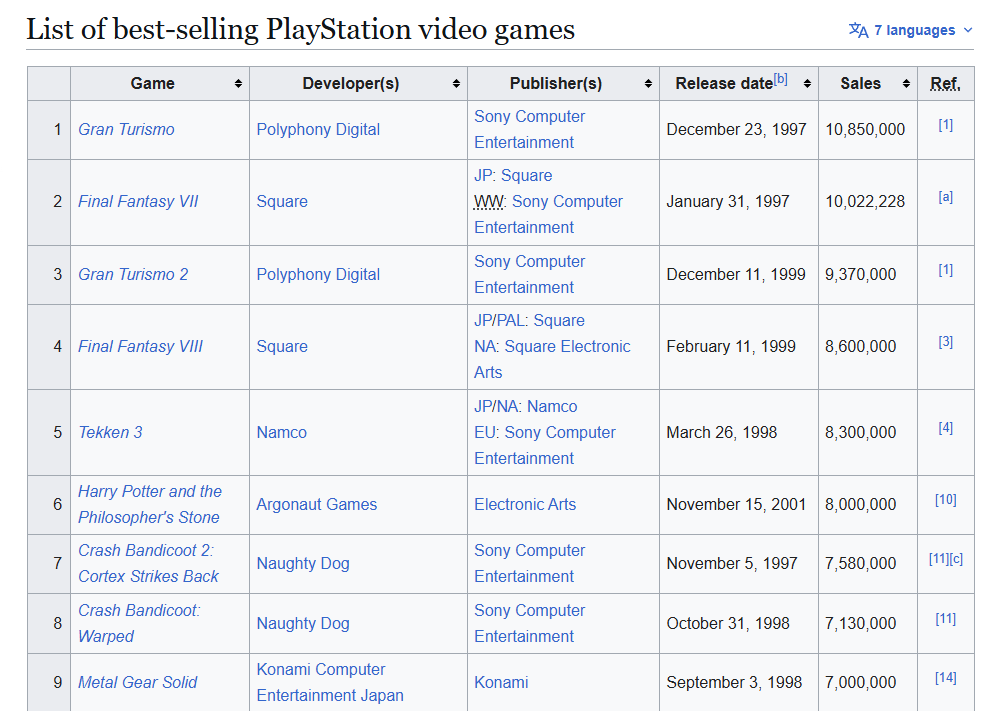Open the Electronic Arts publisher link
Image resolution: width=993 pixels, height=711 pixels.
coord(525,505)
